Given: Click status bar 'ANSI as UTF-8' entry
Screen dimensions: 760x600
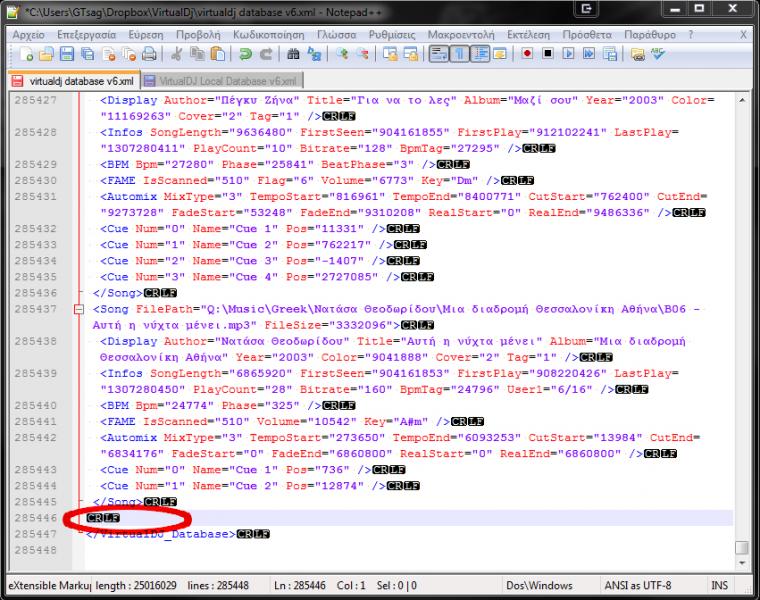Looking at the screenshot, I should tap(638, 585).
